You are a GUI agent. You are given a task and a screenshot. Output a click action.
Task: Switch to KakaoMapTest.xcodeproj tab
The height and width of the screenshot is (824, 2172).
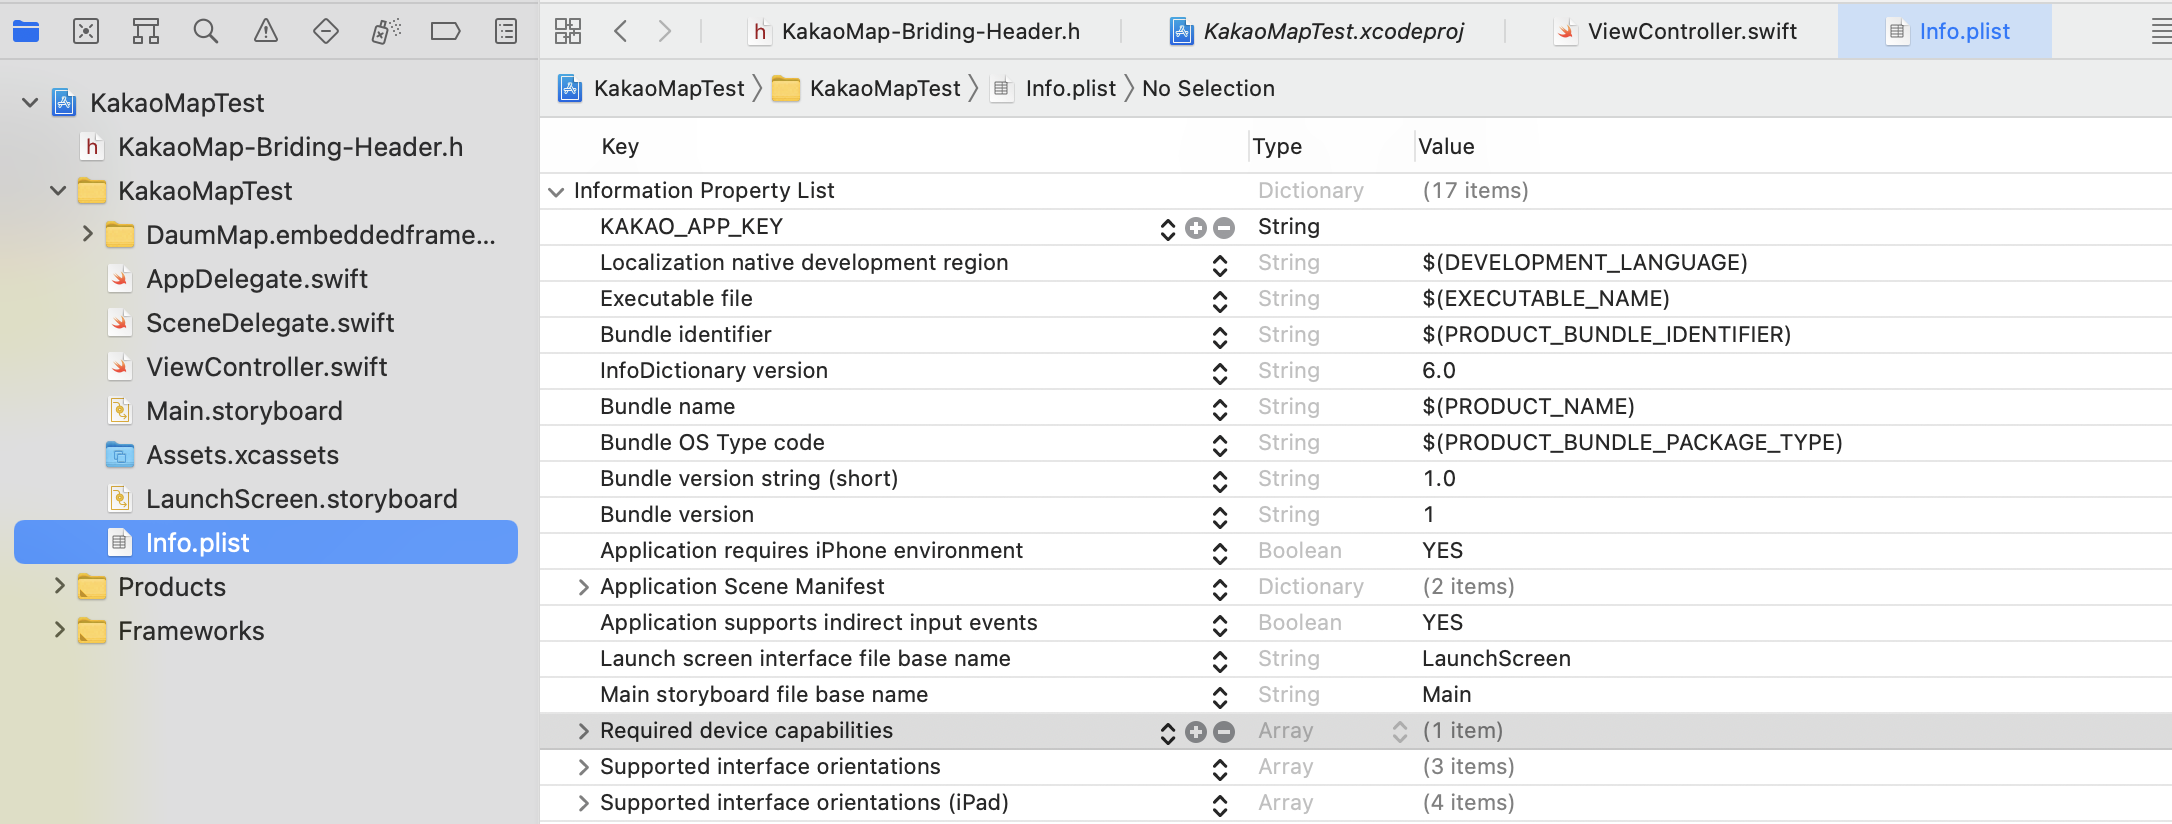tap(1316, 31)
